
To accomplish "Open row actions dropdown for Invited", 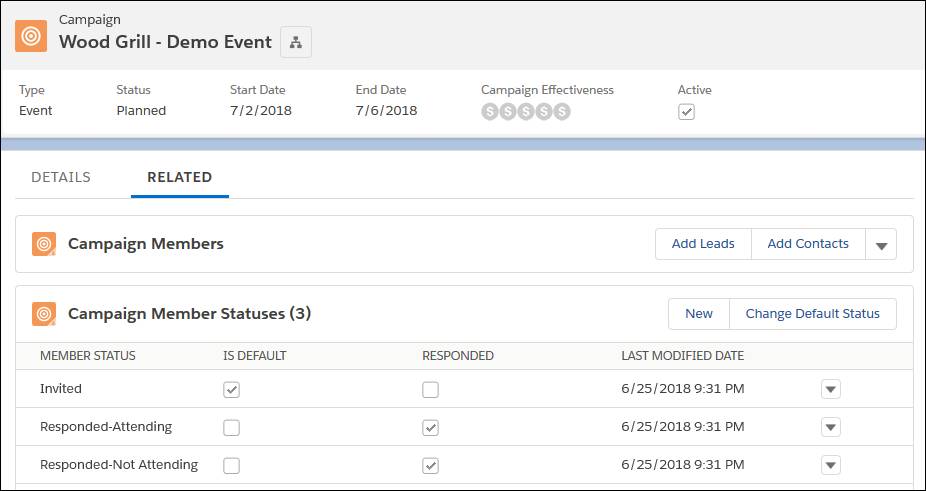I will (831, 389).
